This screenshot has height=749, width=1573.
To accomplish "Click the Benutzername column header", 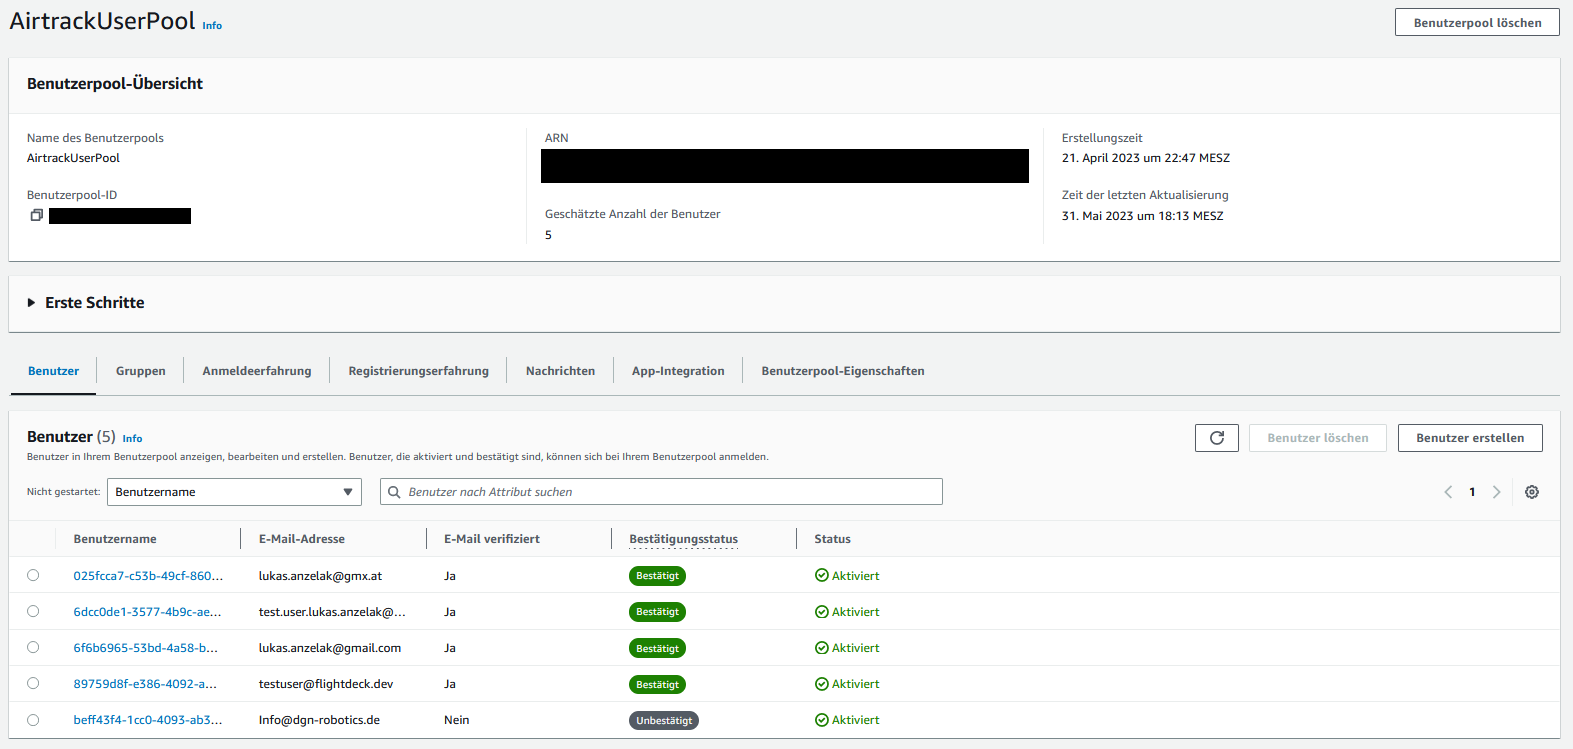I will pos(115,539).
